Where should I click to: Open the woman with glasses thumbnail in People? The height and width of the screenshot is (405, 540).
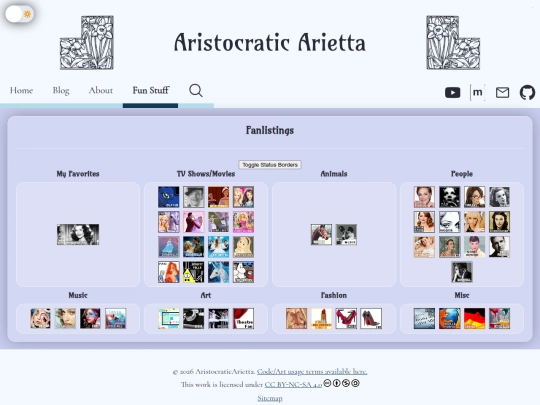coord(475,197)
